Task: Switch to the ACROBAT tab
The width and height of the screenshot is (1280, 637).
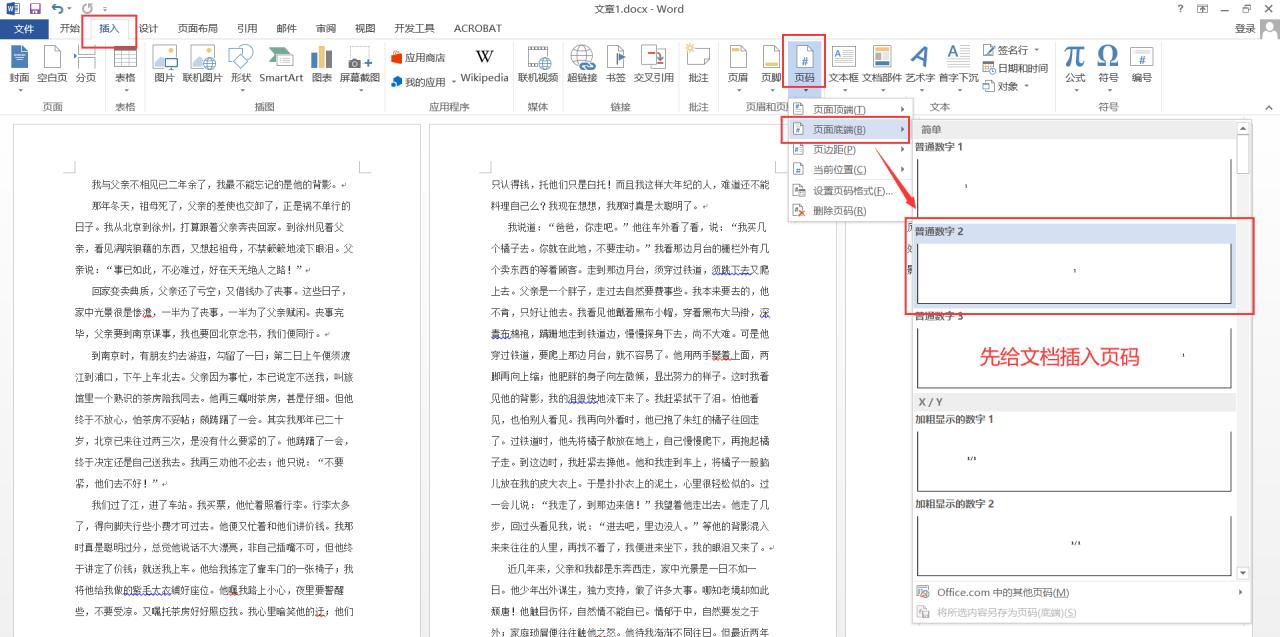Action: point(478,28)
